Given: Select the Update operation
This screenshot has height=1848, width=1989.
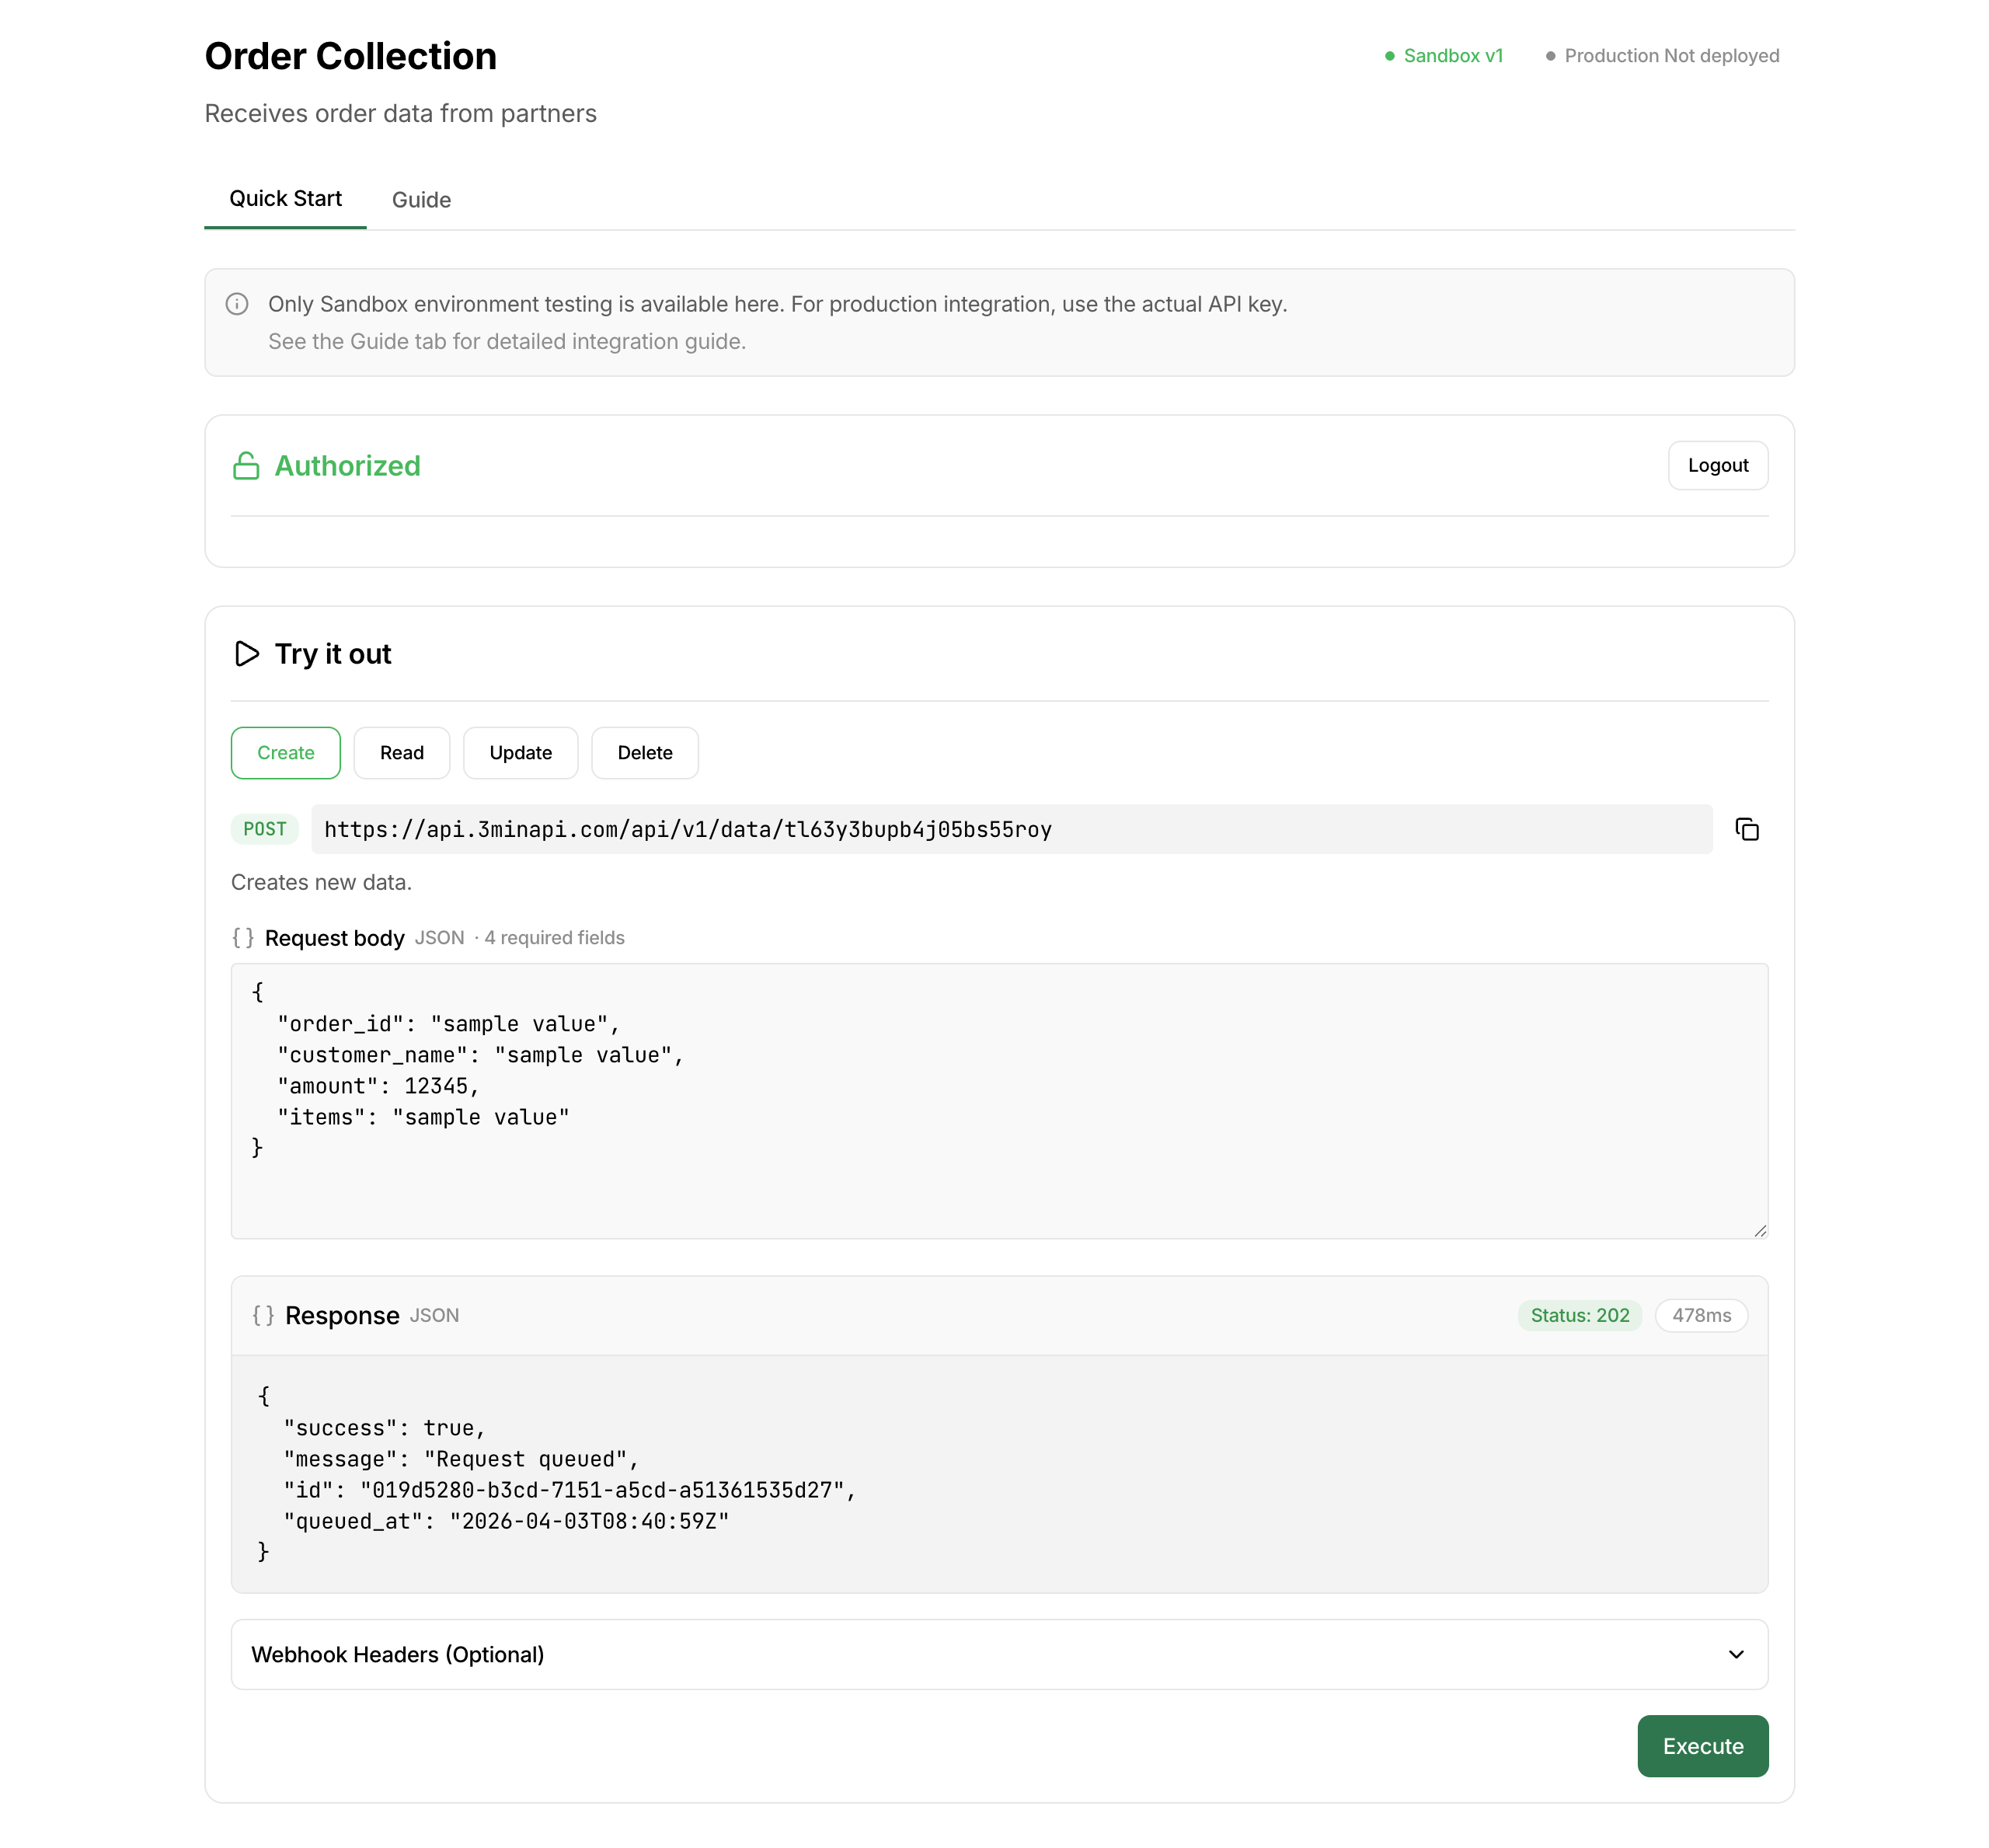Looking at the screenshot, I should coord(520,752).
